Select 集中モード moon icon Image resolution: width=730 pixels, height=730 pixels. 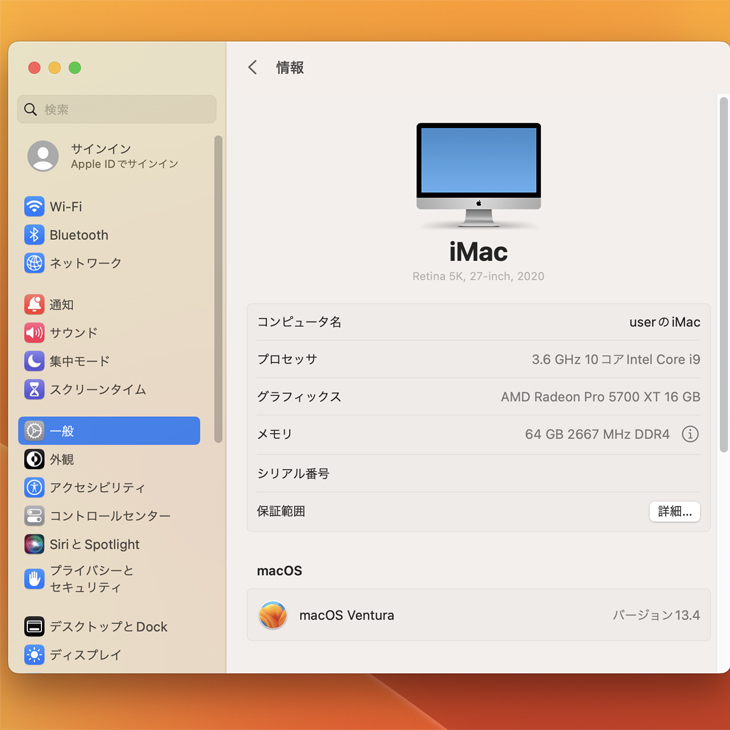pos(34,361)
